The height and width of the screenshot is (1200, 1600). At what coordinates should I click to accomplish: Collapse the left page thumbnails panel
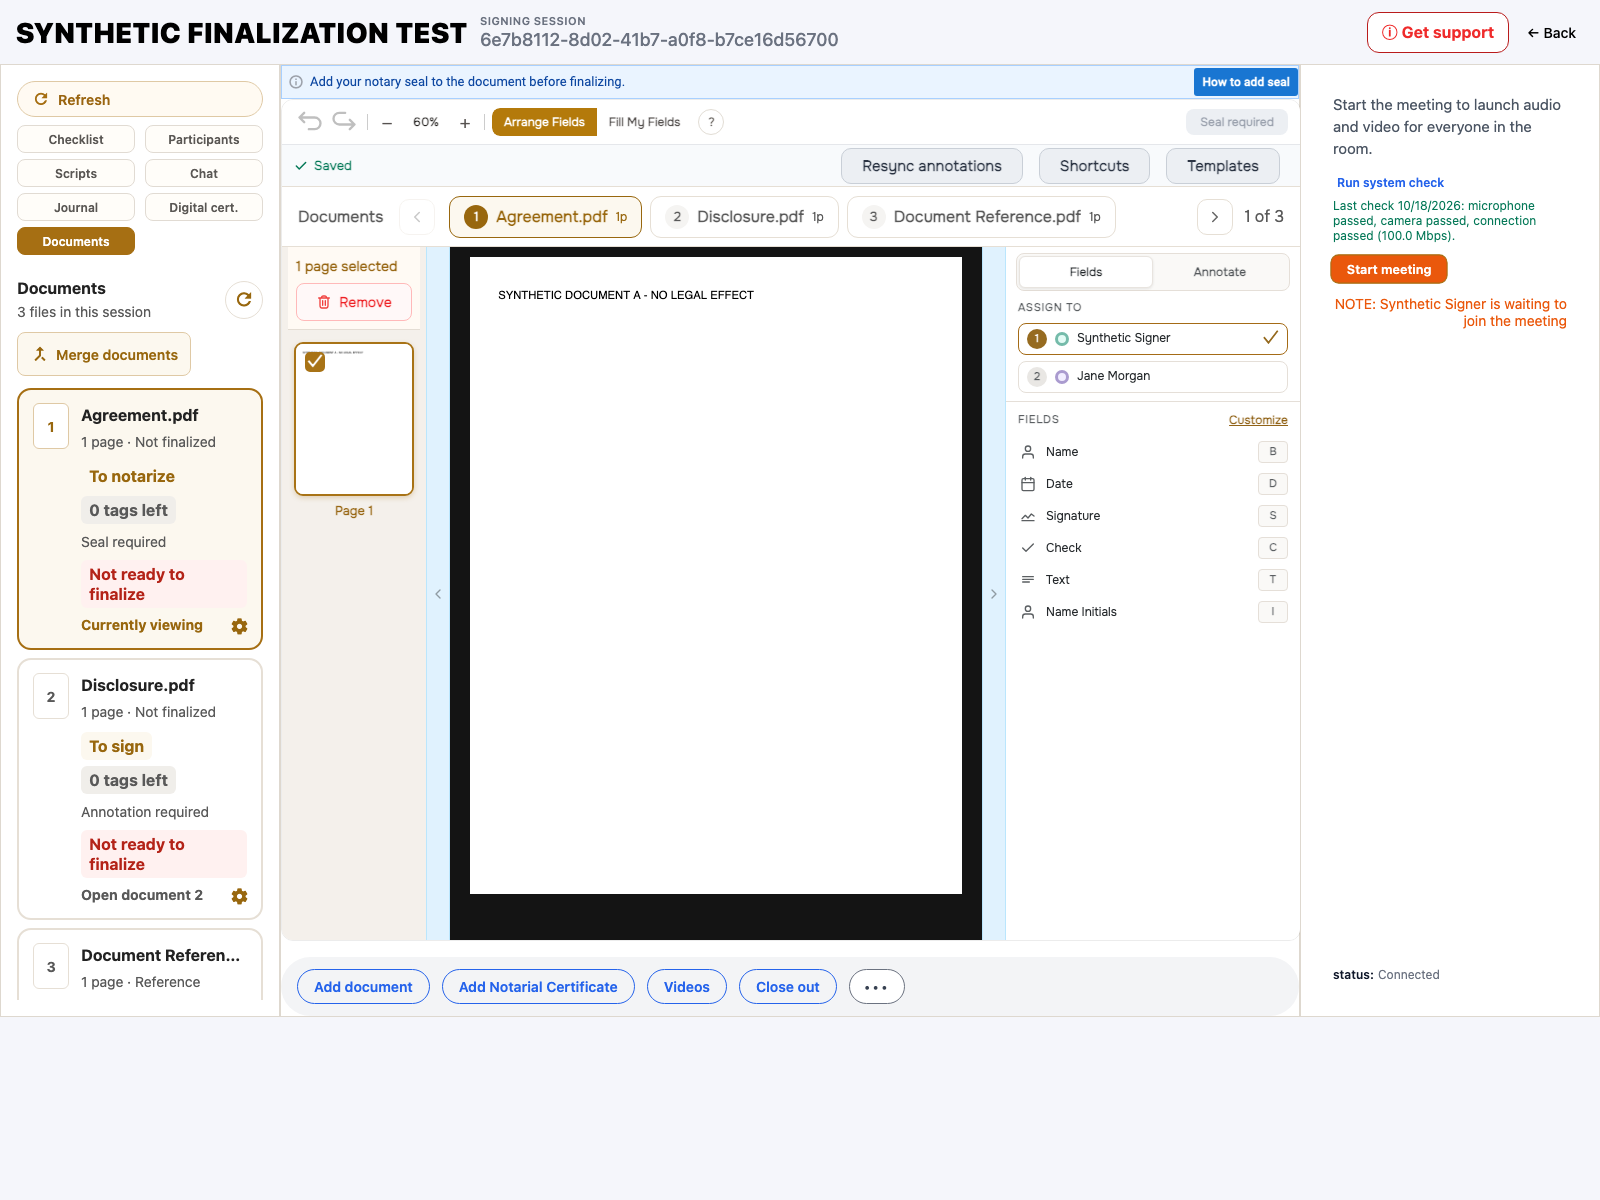pyautogui.click(x=438, y=594)
